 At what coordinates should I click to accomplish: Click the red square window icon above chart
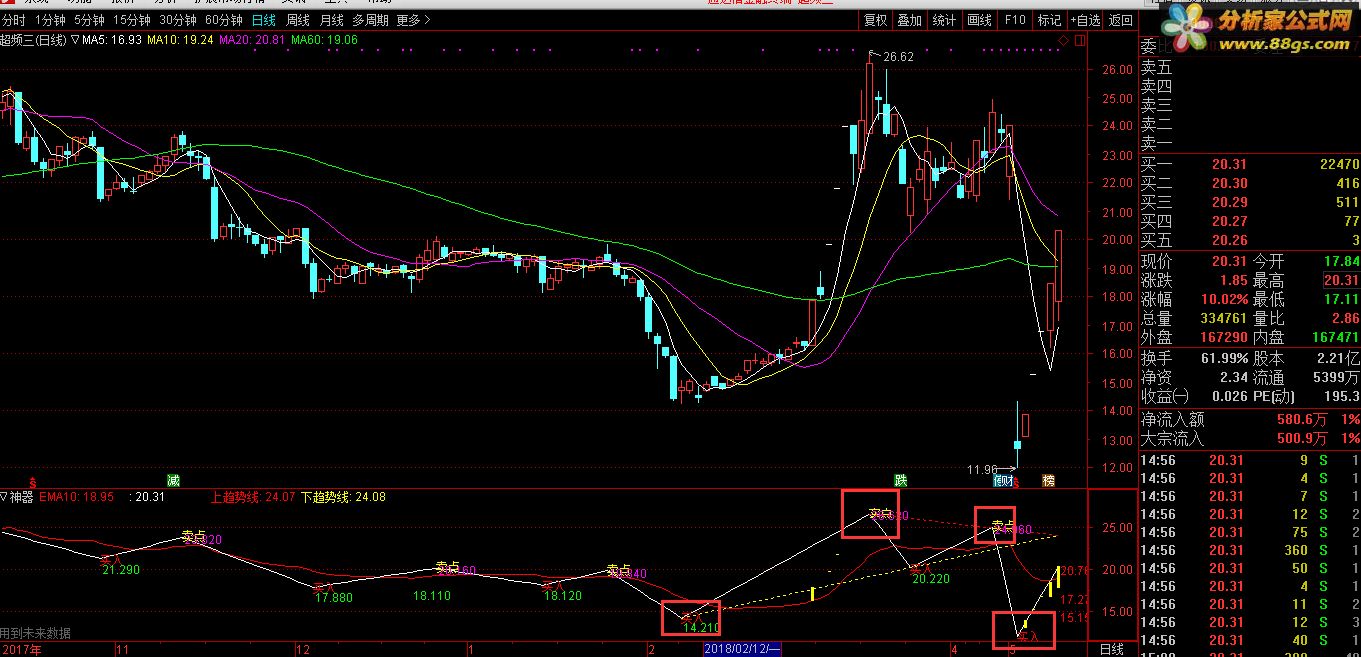1079,39
